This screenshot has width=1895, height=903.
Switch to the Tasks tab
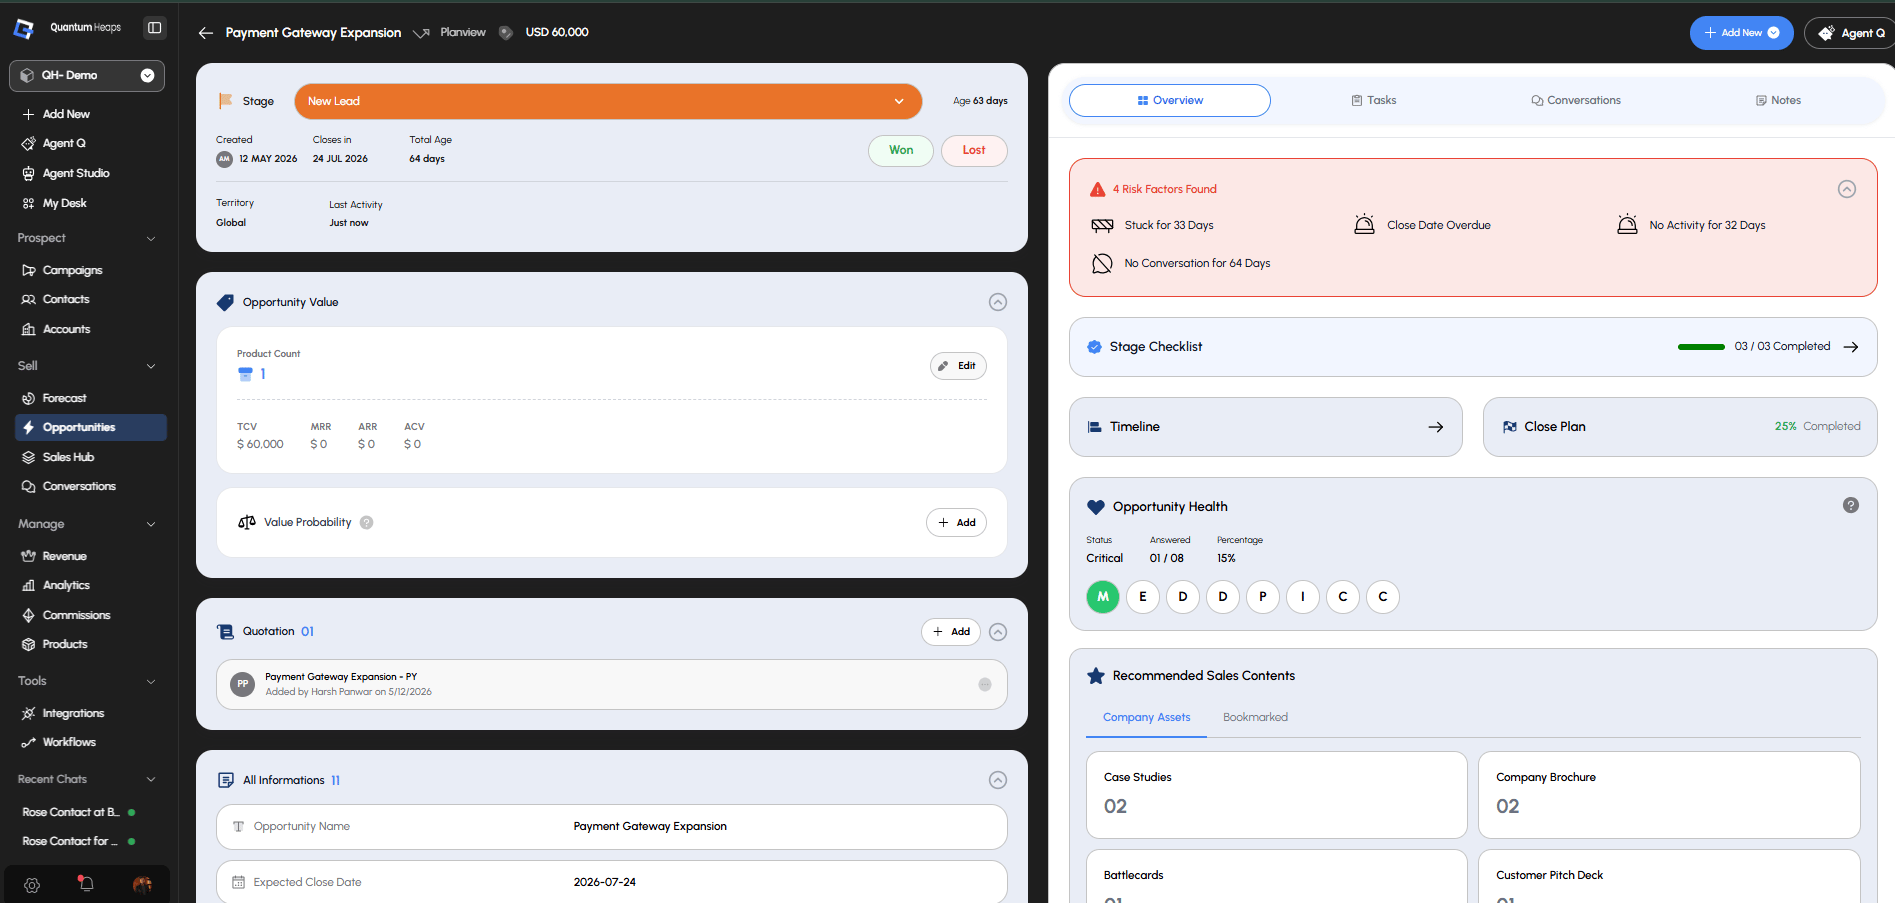1374,101
